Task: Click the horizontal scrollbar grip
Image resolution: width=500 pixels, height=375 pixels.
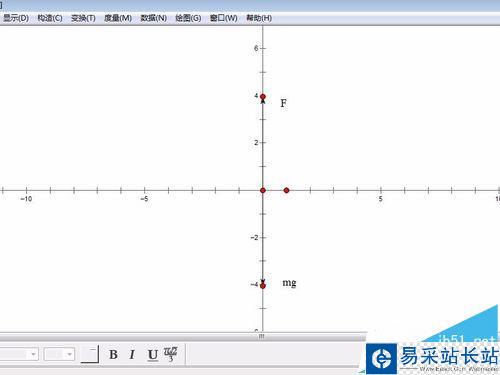Action: coord(262,337)
